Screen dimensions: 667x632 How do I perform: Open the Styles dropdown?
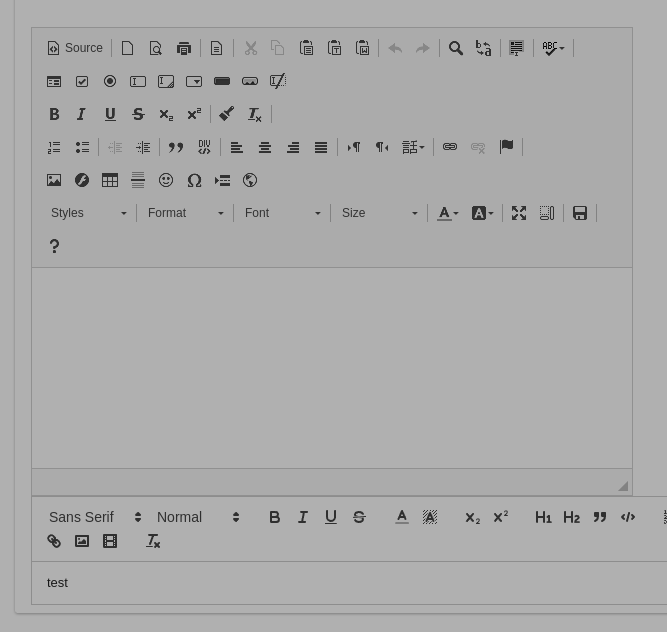pos(88,213)
